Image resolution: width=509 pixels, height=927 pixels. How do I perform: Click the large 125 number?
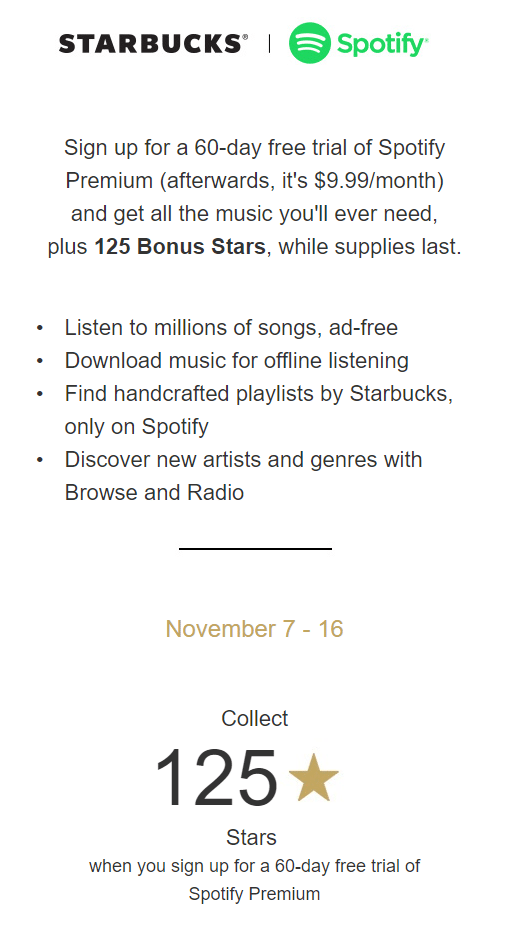[x=216, y=777]
